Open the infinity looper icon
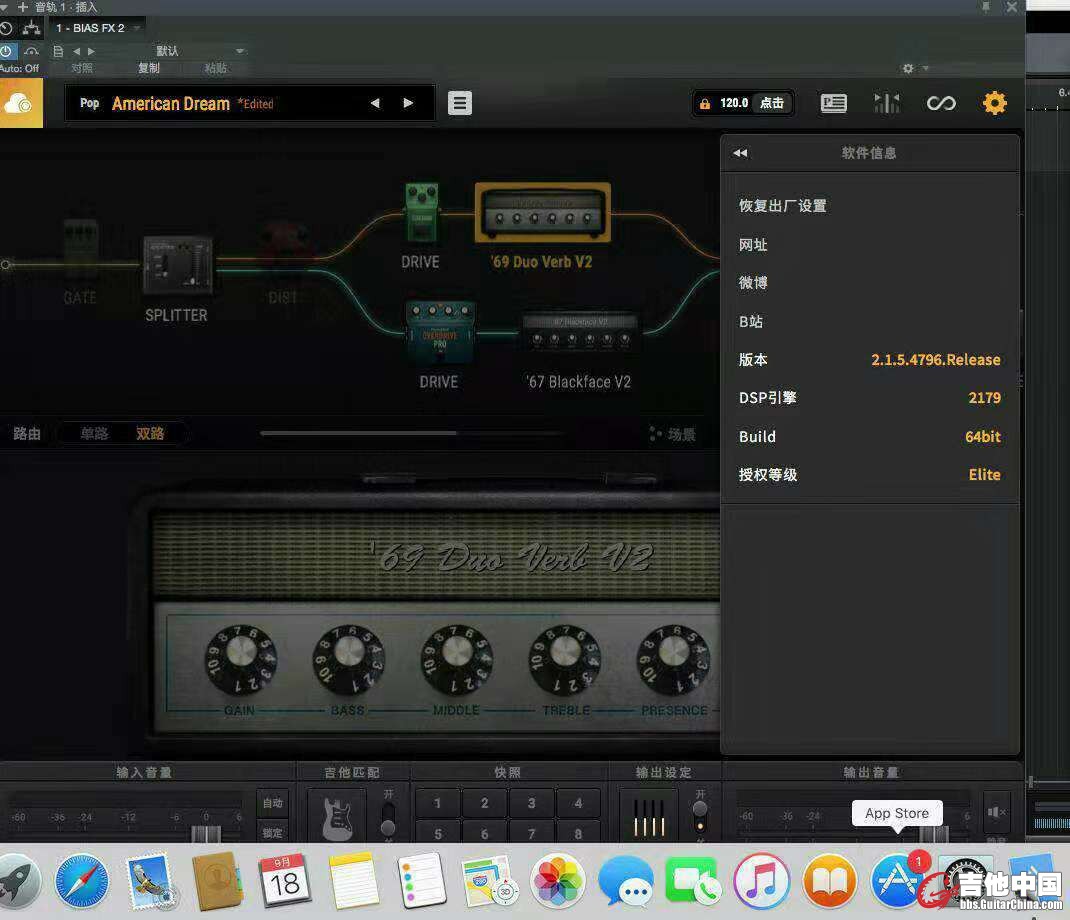The width and height of the screenshot is (1070, 920). (x=941, y=103)
